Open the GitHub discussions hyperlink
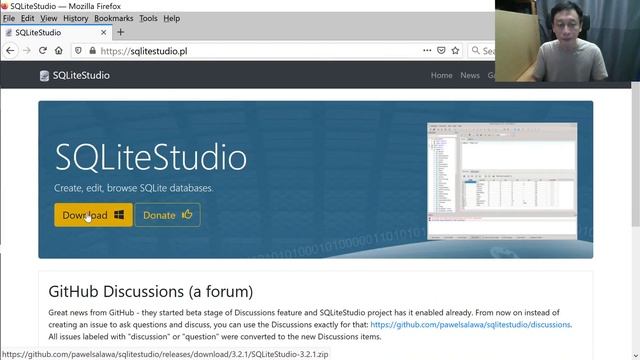The height and width of the screenshot is (360, 640). (470, 324)
